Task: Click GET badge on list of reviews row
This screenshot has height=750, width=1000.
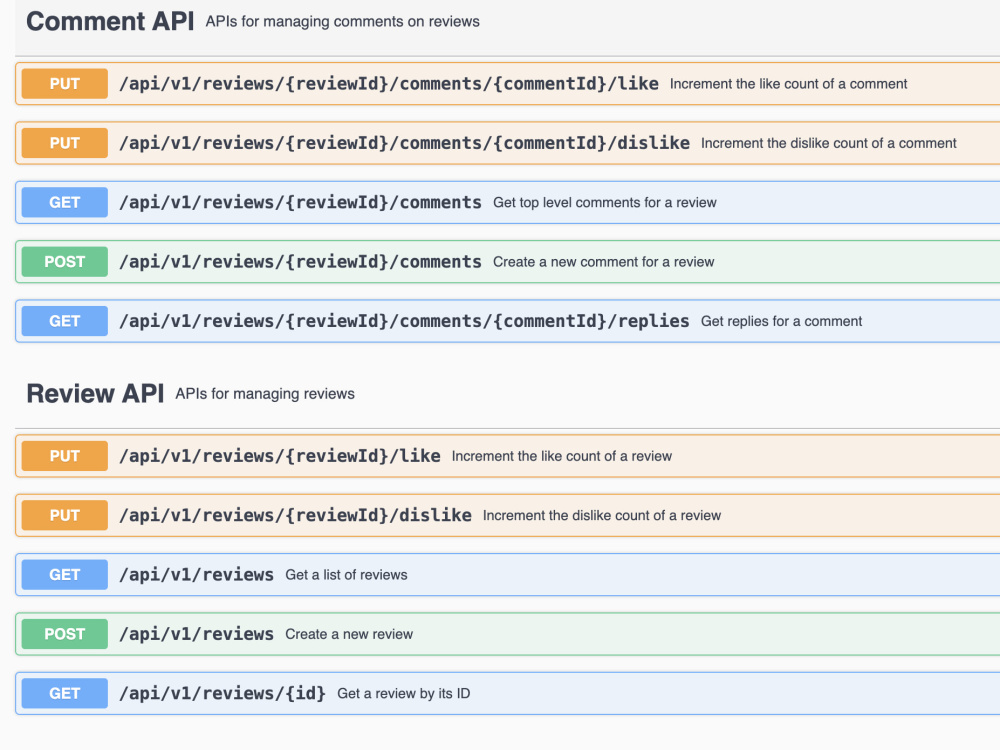Action: tap(64, 575)
